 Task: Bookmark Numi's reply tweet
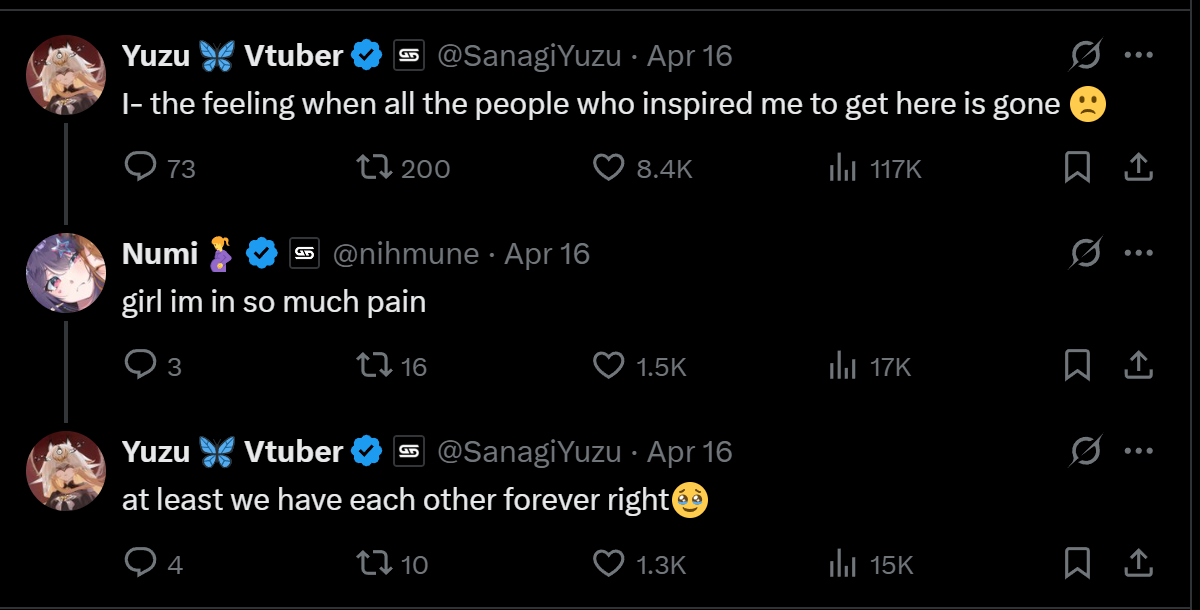pos(1077,366)
